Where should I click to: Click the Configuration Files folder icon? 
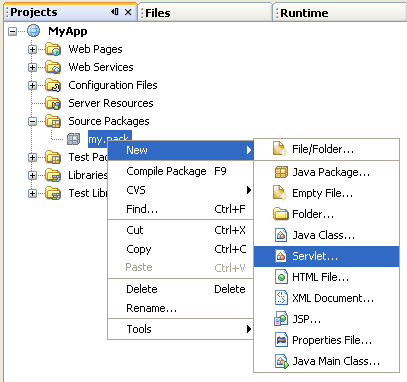[53, 85]
